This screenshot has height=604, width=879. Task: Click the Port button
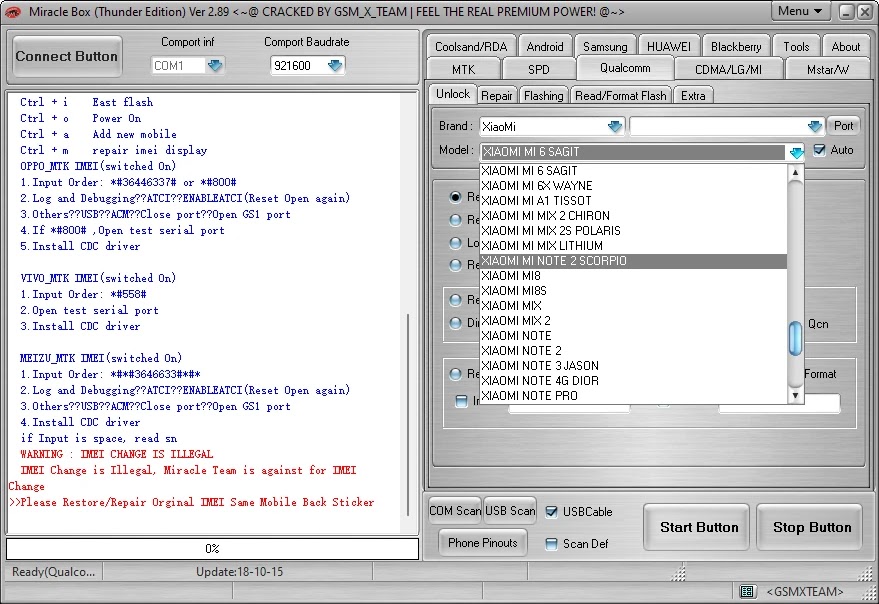843,126
